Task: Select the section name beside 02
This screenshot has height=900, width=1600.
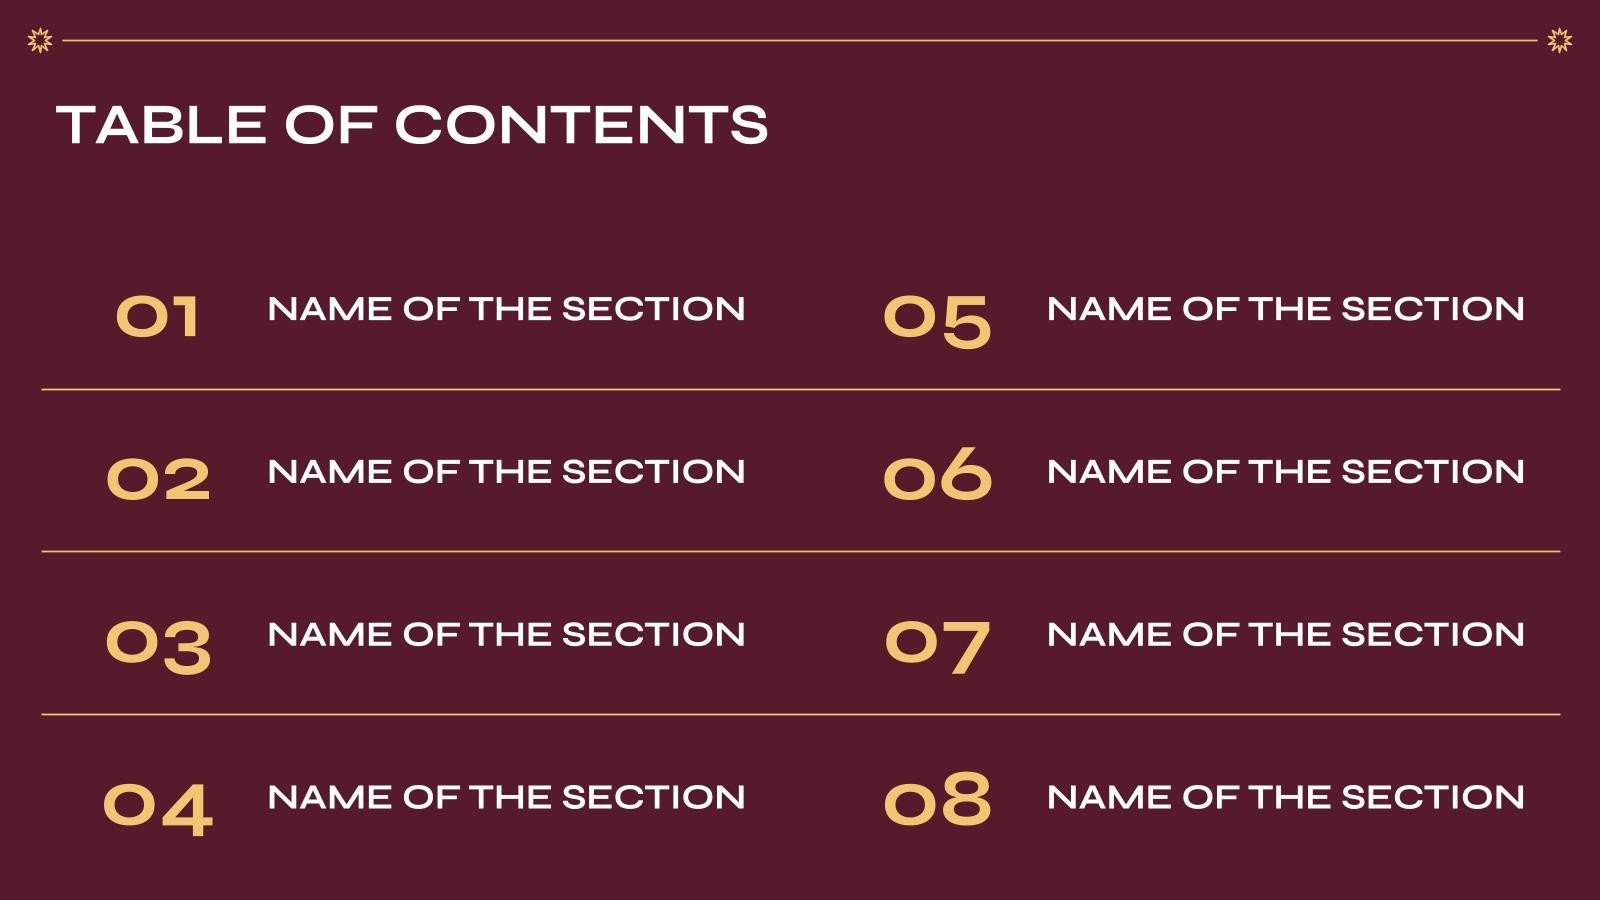Action: pyautogui.click(x=506, y=472)
